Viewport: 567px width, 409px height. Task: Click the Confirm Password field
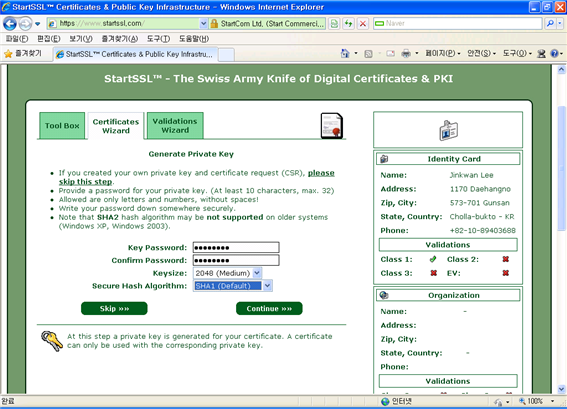click(x=236, y=260)
